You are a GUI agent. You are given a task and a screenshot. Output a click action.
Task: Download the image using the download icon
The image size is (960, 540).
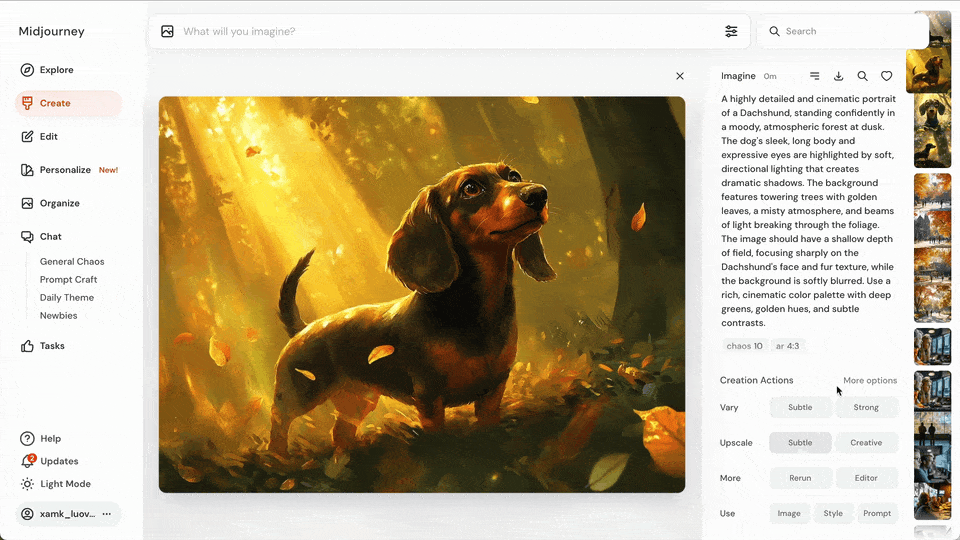tap(838, 76)
